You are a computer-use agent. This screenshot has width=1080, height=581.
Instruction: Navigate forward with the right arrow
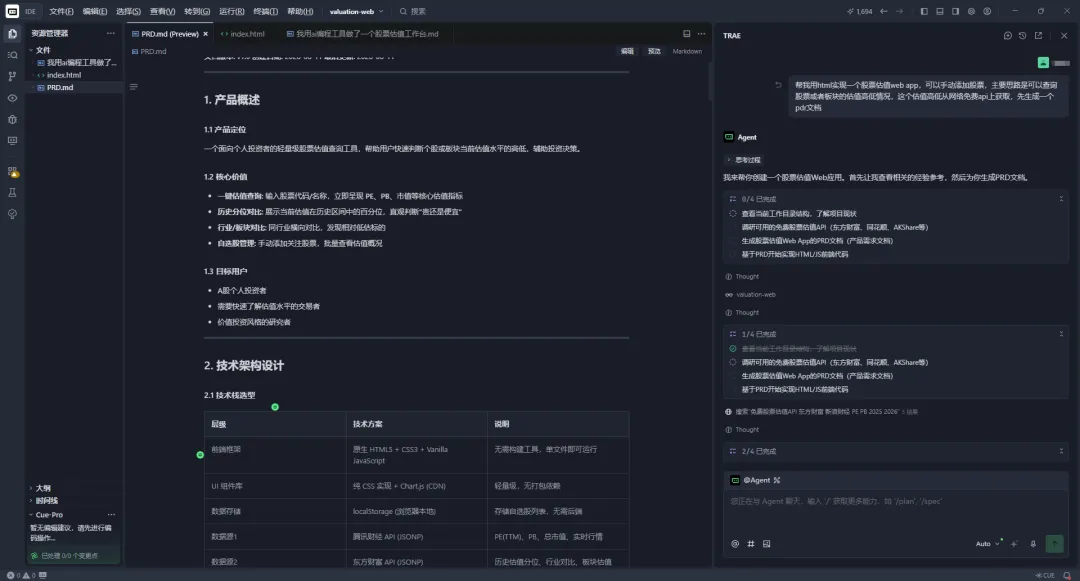pyautogui.click(x=900, y=11)
